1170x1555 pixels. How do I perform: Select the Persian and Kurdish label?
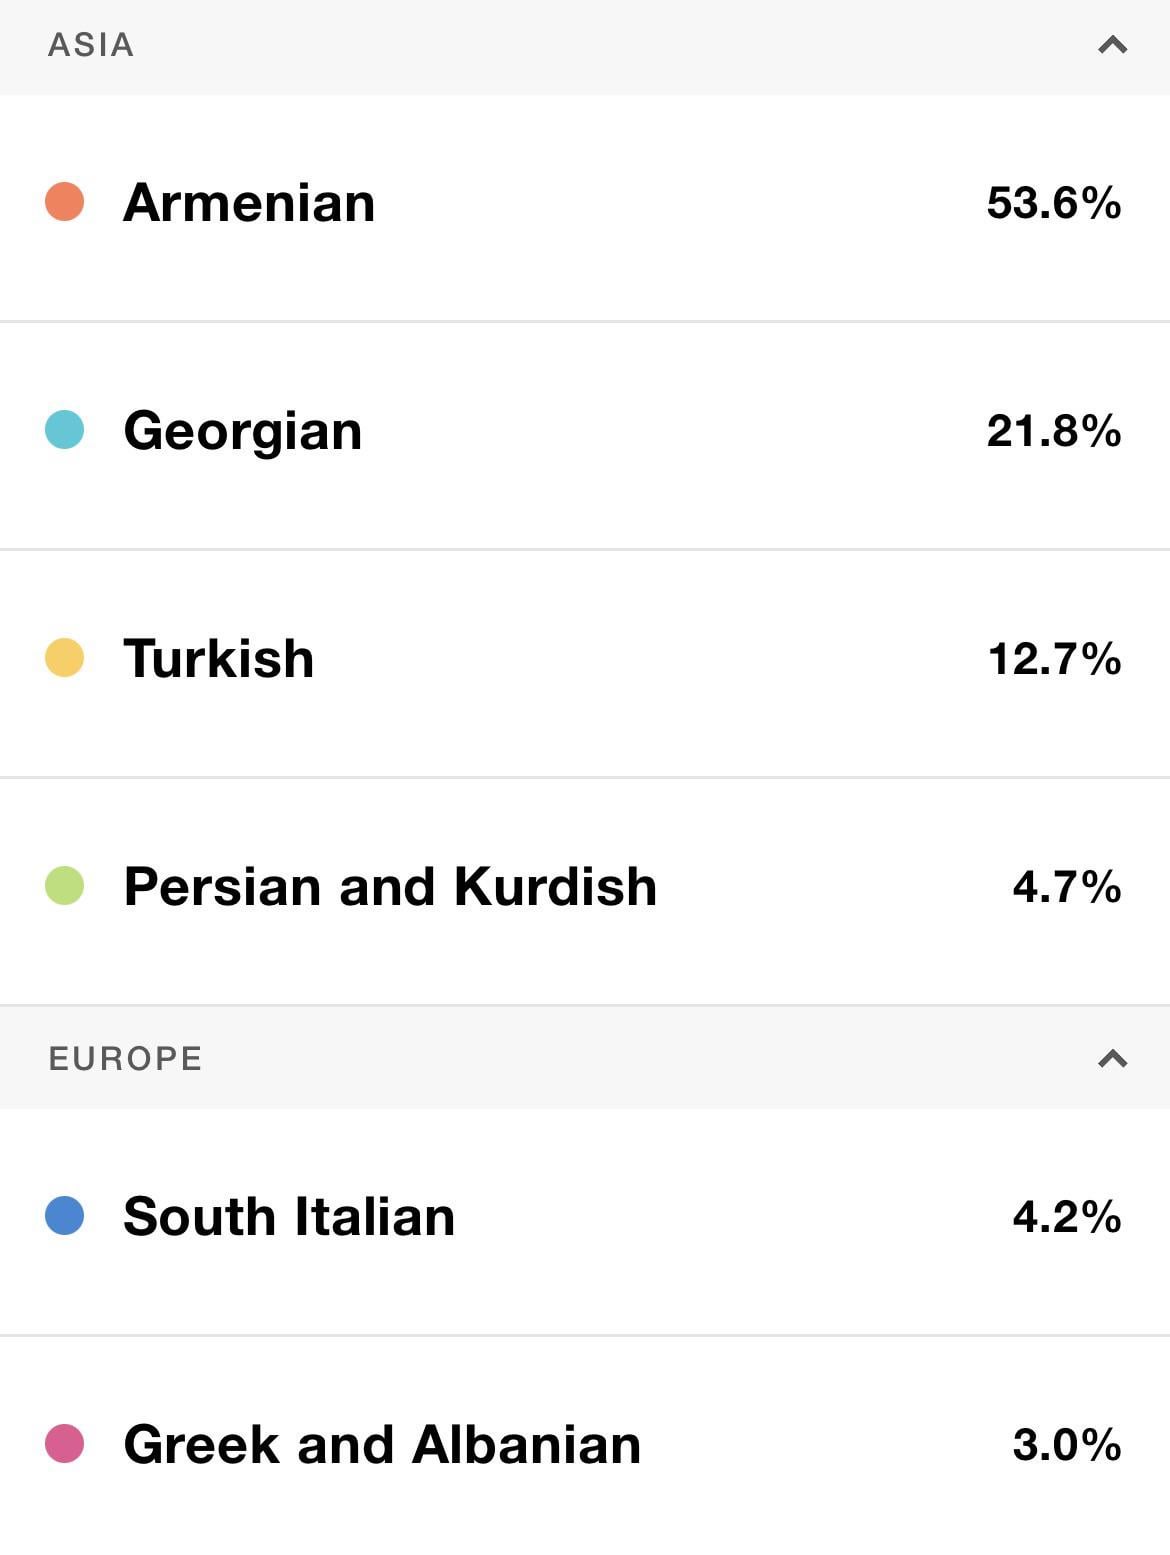(x=390, y=887)
